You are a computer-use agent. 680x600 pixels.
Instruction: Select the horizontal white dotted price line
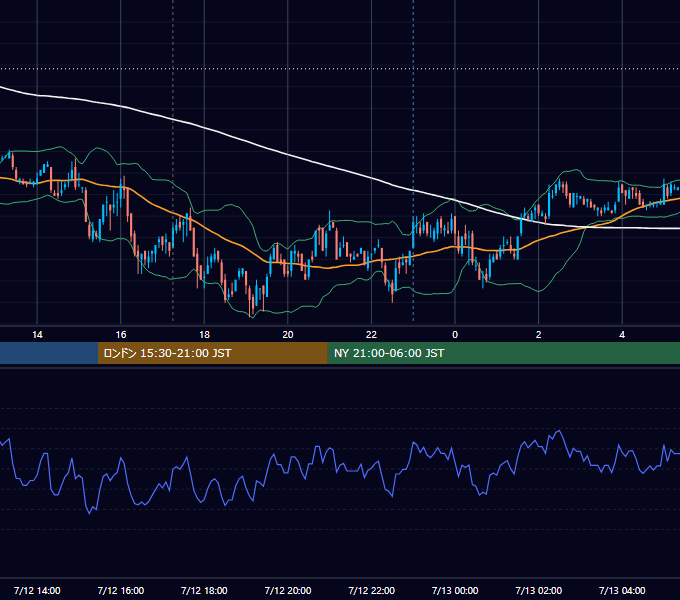340,68
